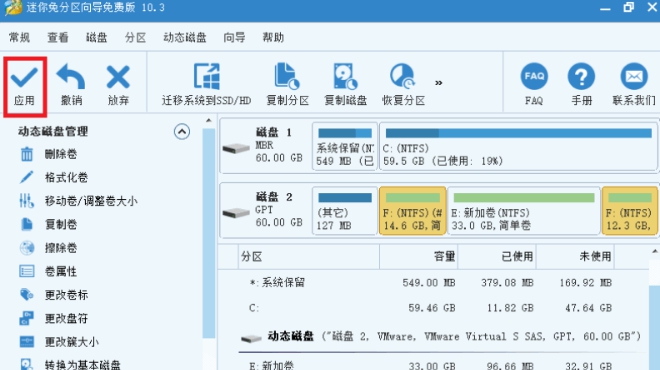Image resolution: width=660 pixels, height=370 pixels.
Task: Open the 复制分区 wizard
Action: (x=287, y=85)
